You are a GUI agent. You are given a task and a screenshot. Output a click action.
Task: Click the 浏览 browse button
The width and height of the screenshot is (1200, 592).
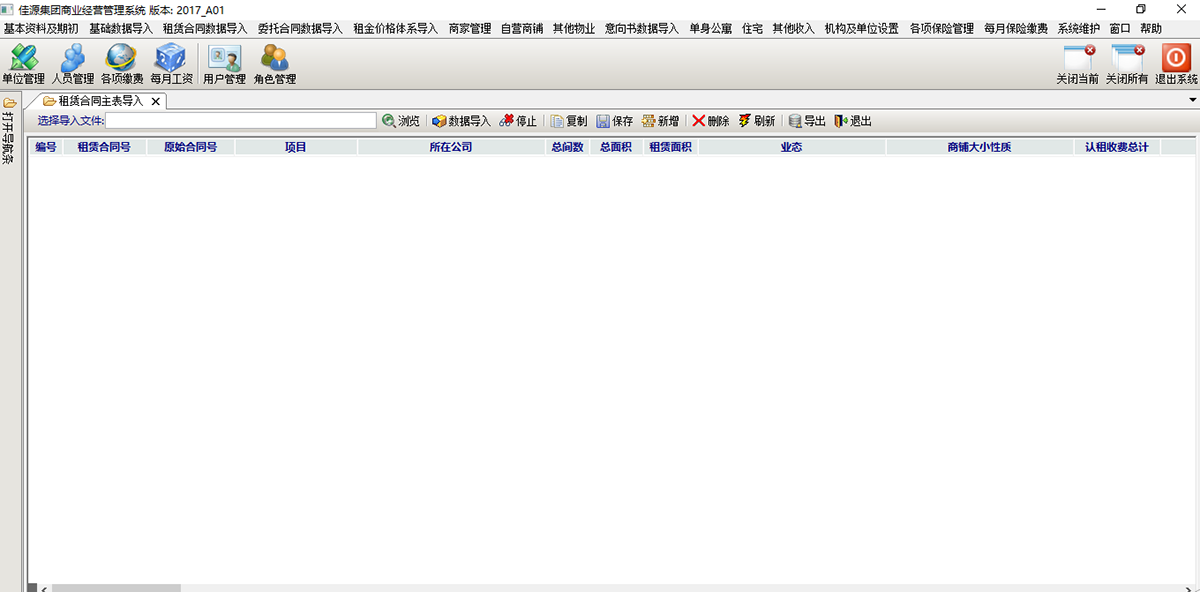click(401, 121)
